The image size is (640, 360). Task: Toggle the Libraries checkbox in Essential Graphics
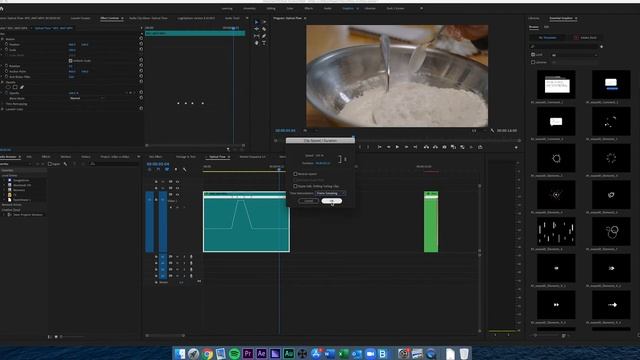[533, 62]
